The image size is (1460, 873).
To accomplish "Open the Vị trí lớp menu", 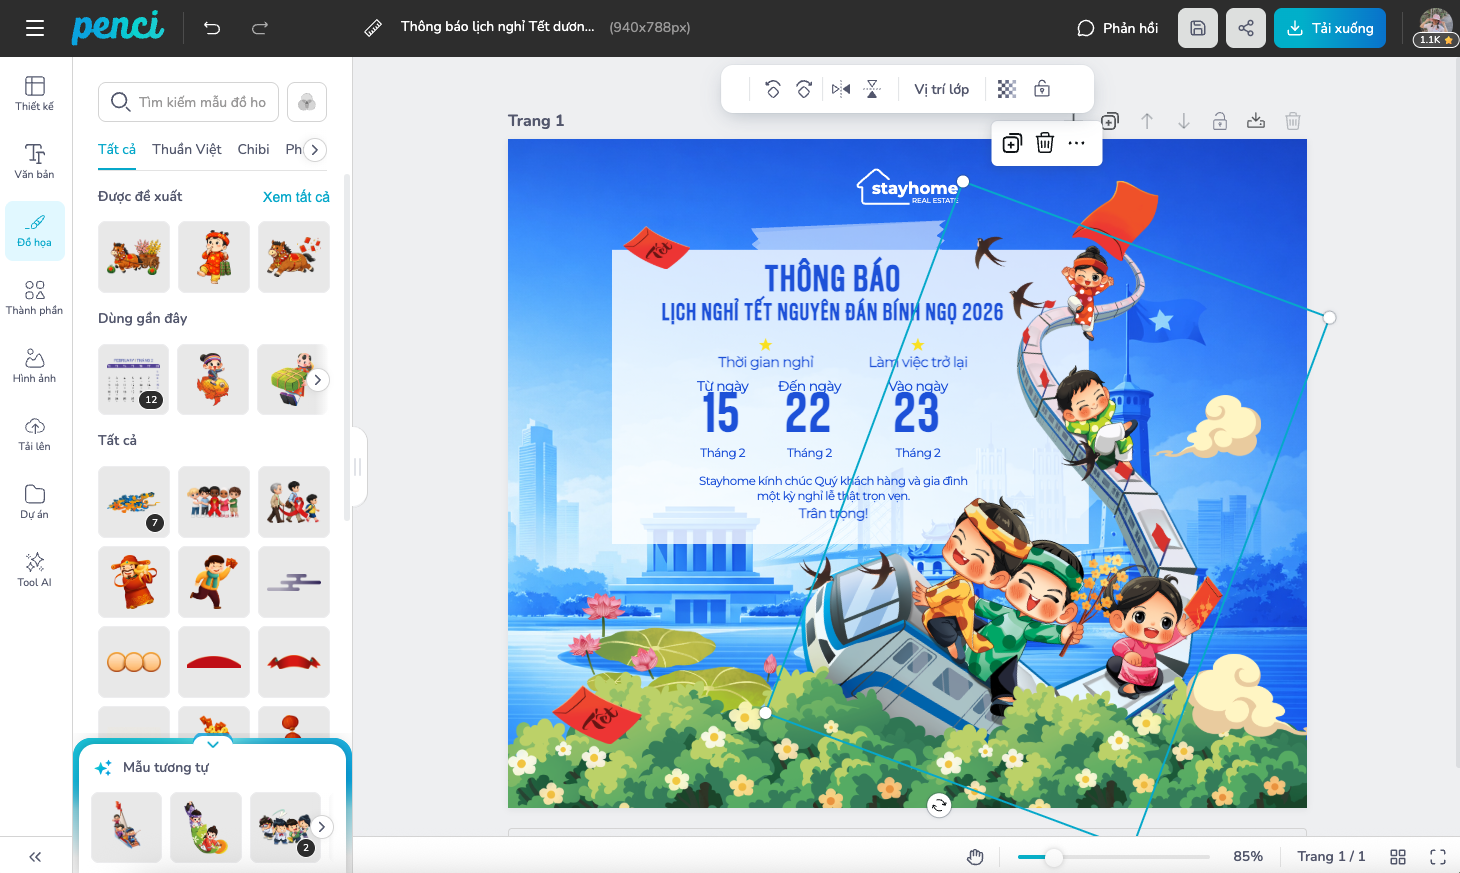I will pyautogui.click(x=941, y=89).
